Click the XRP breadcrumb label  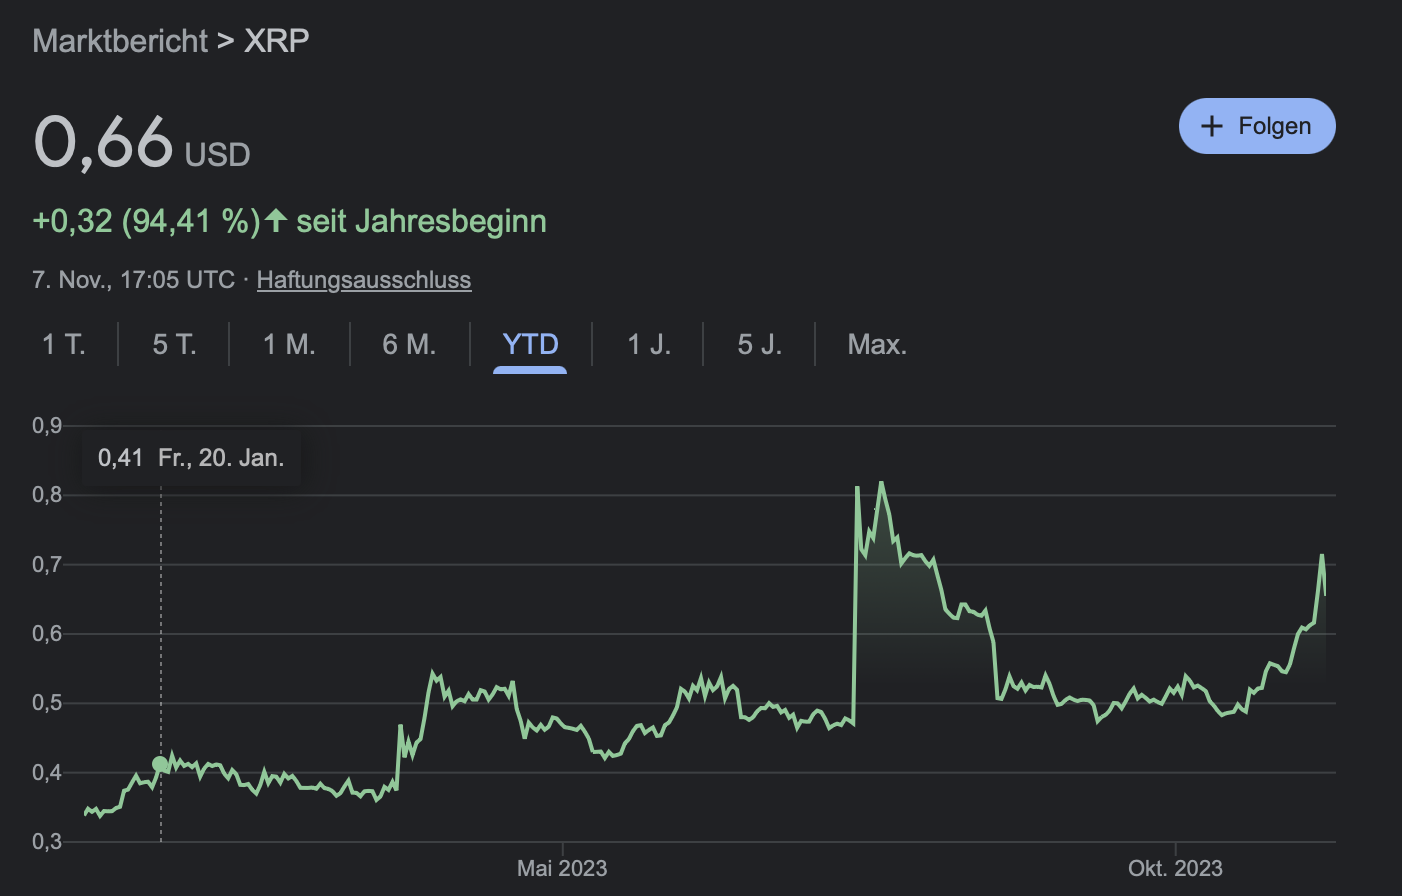(x=277, y=41)
